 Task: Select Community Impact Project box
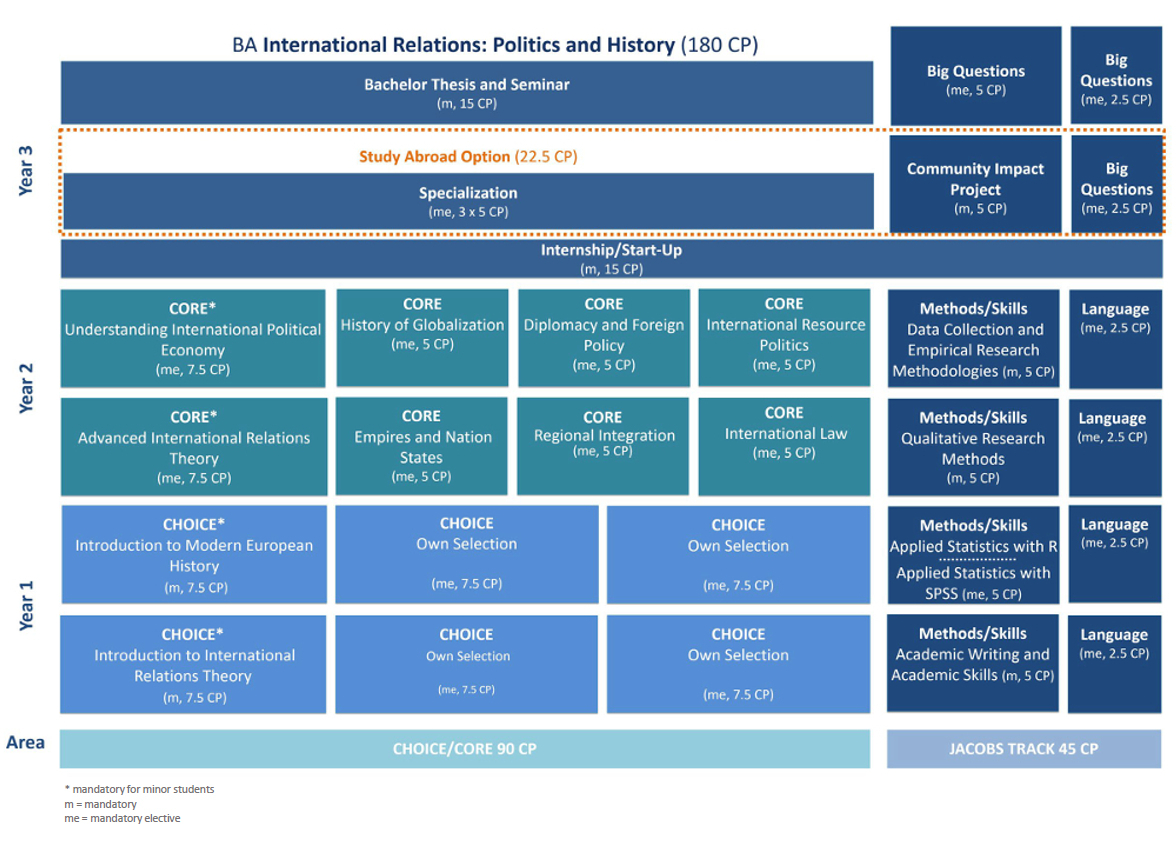(975, 188)
